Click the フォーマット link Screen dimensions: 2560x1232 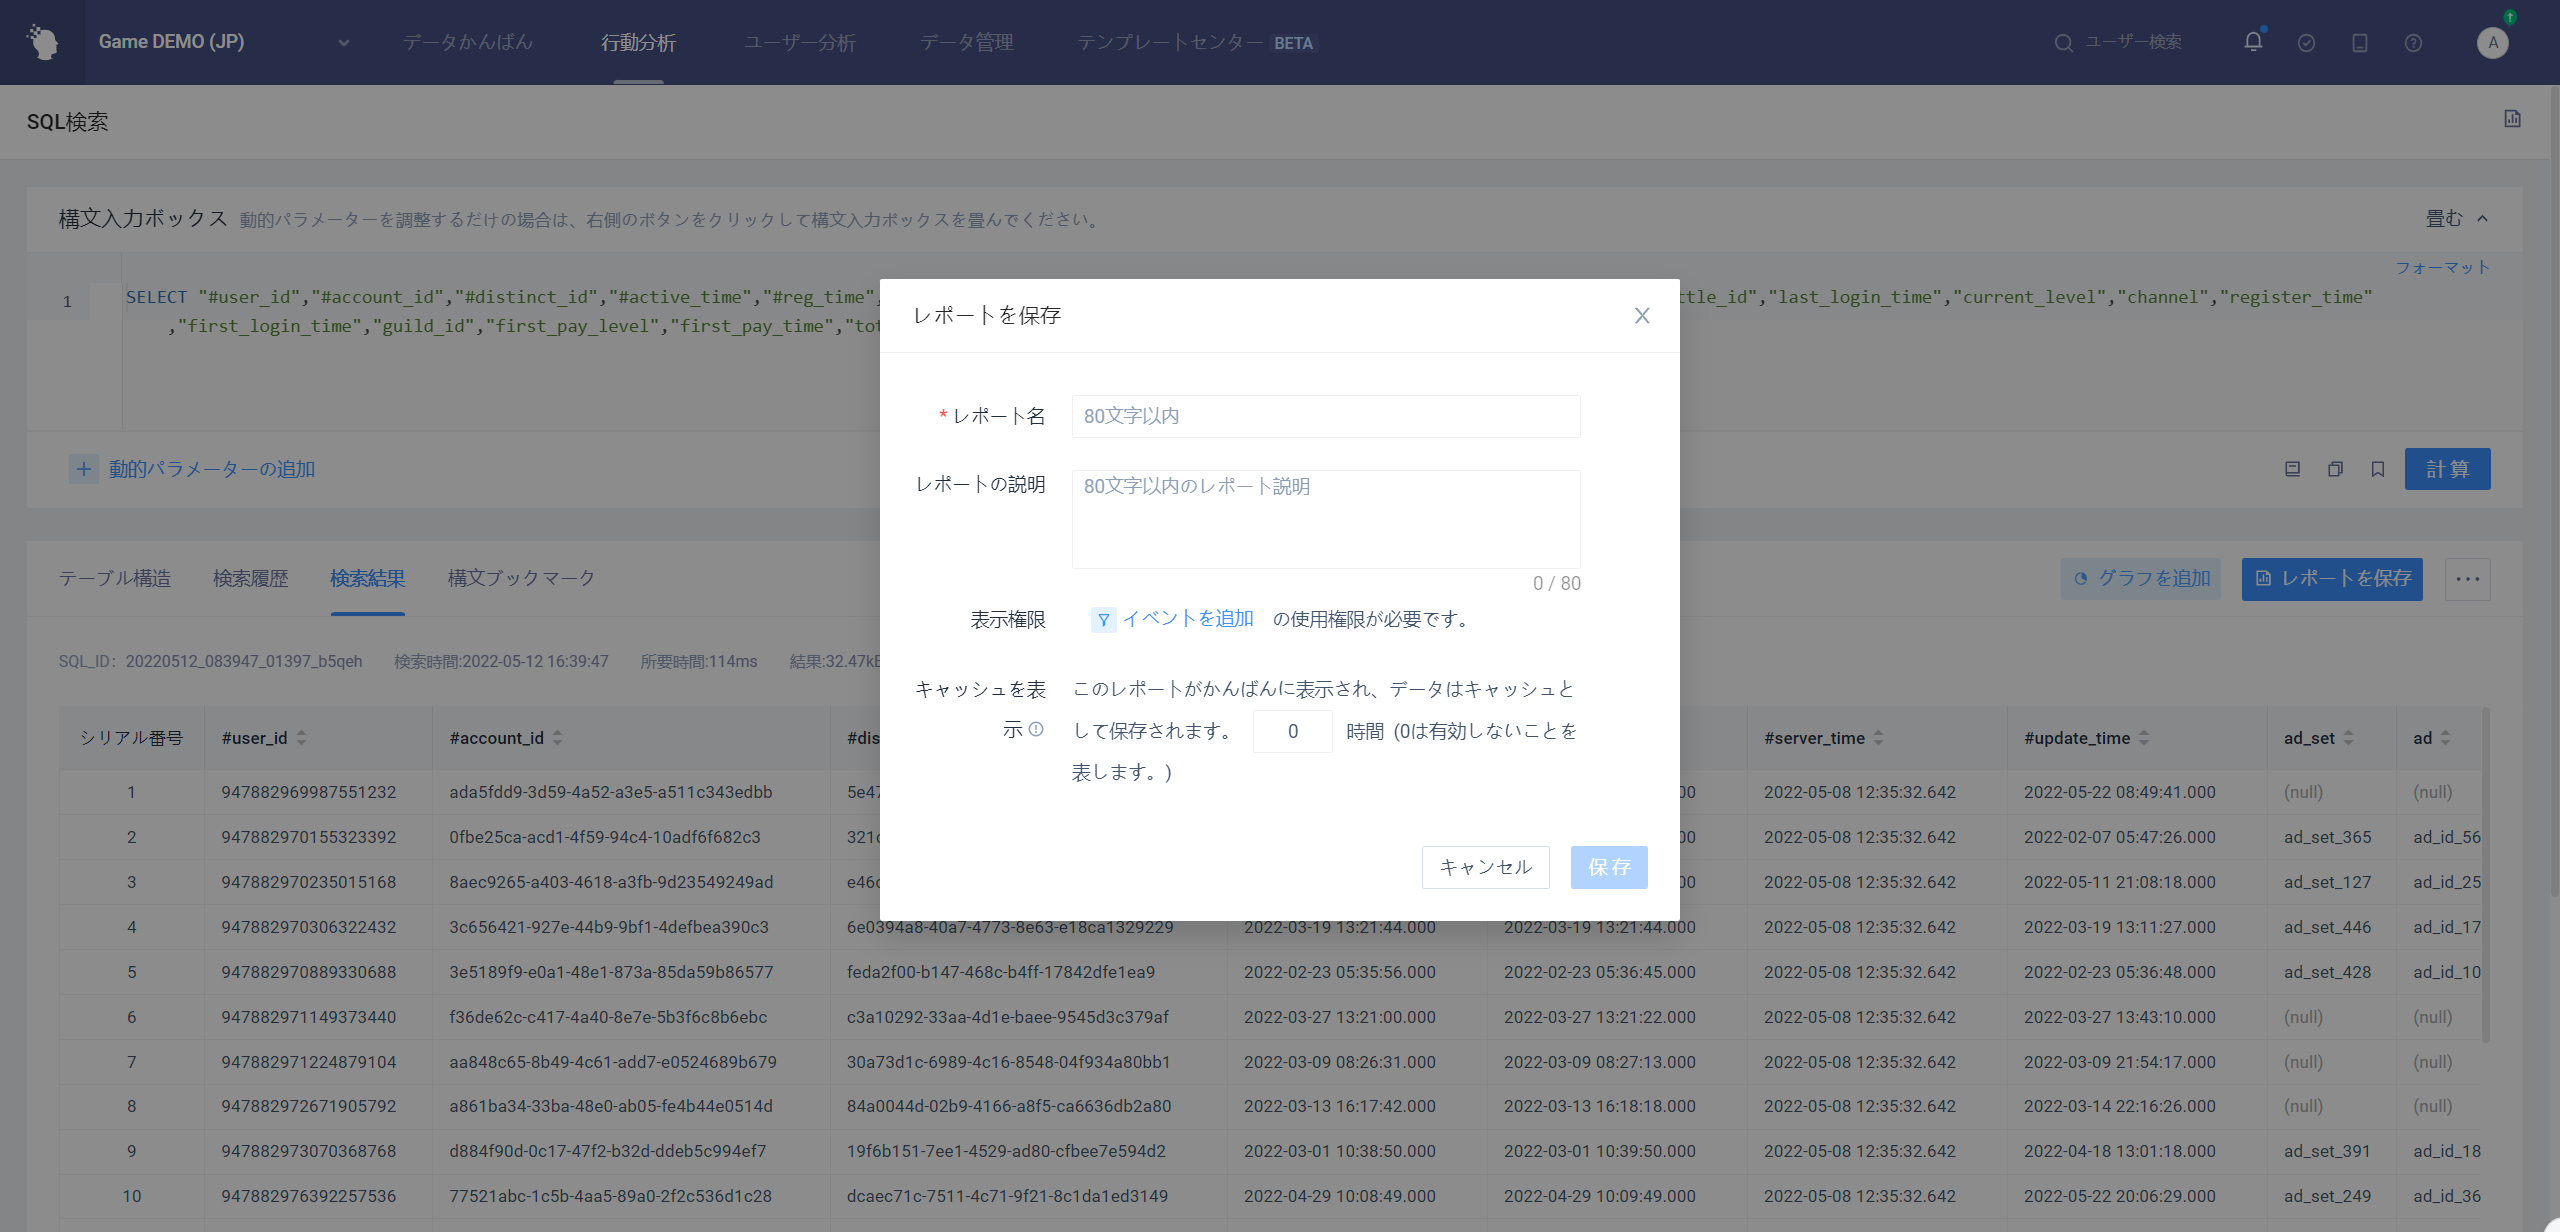(x=2441, y=267)
